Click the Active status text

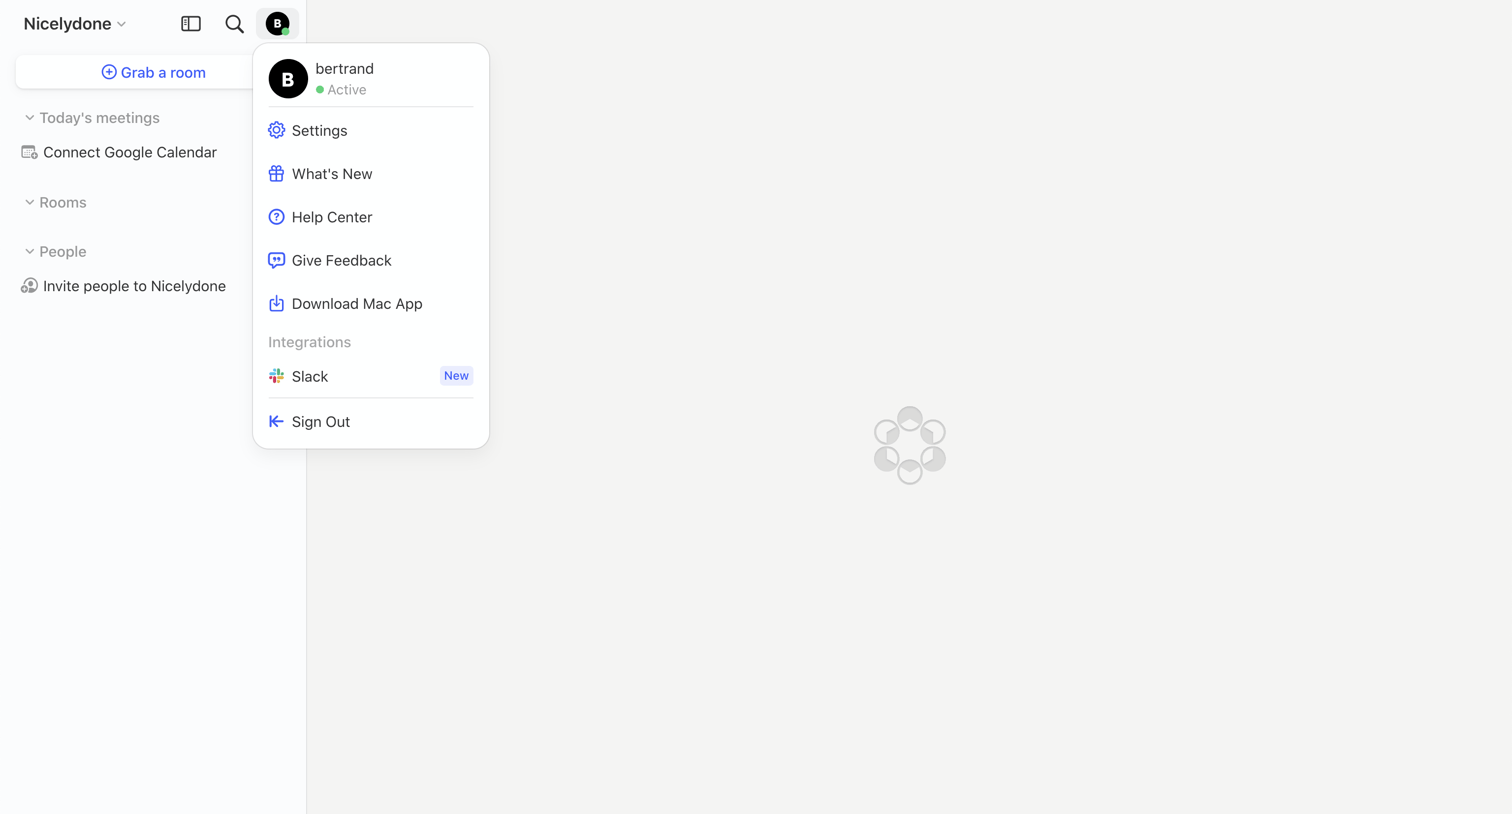pyautogui.click(x=347, y=90)
